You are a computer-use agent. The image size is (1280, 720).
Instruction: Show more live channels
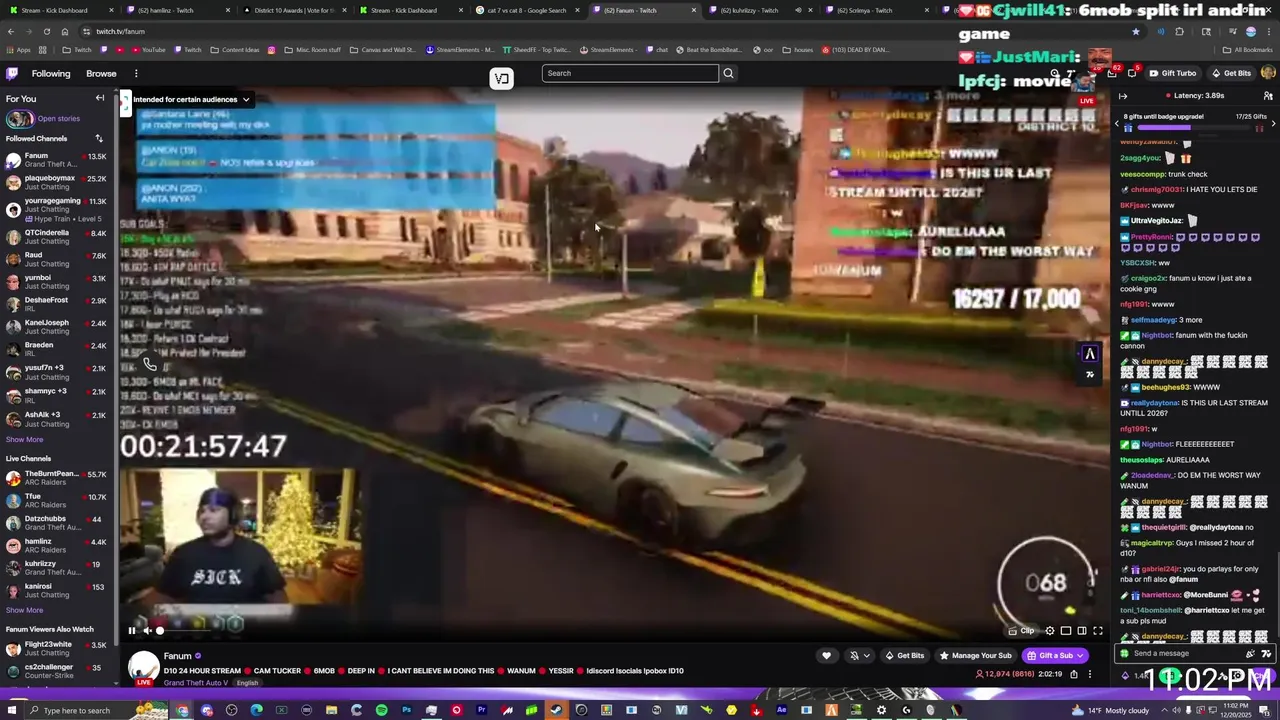(x=25, y=610)
